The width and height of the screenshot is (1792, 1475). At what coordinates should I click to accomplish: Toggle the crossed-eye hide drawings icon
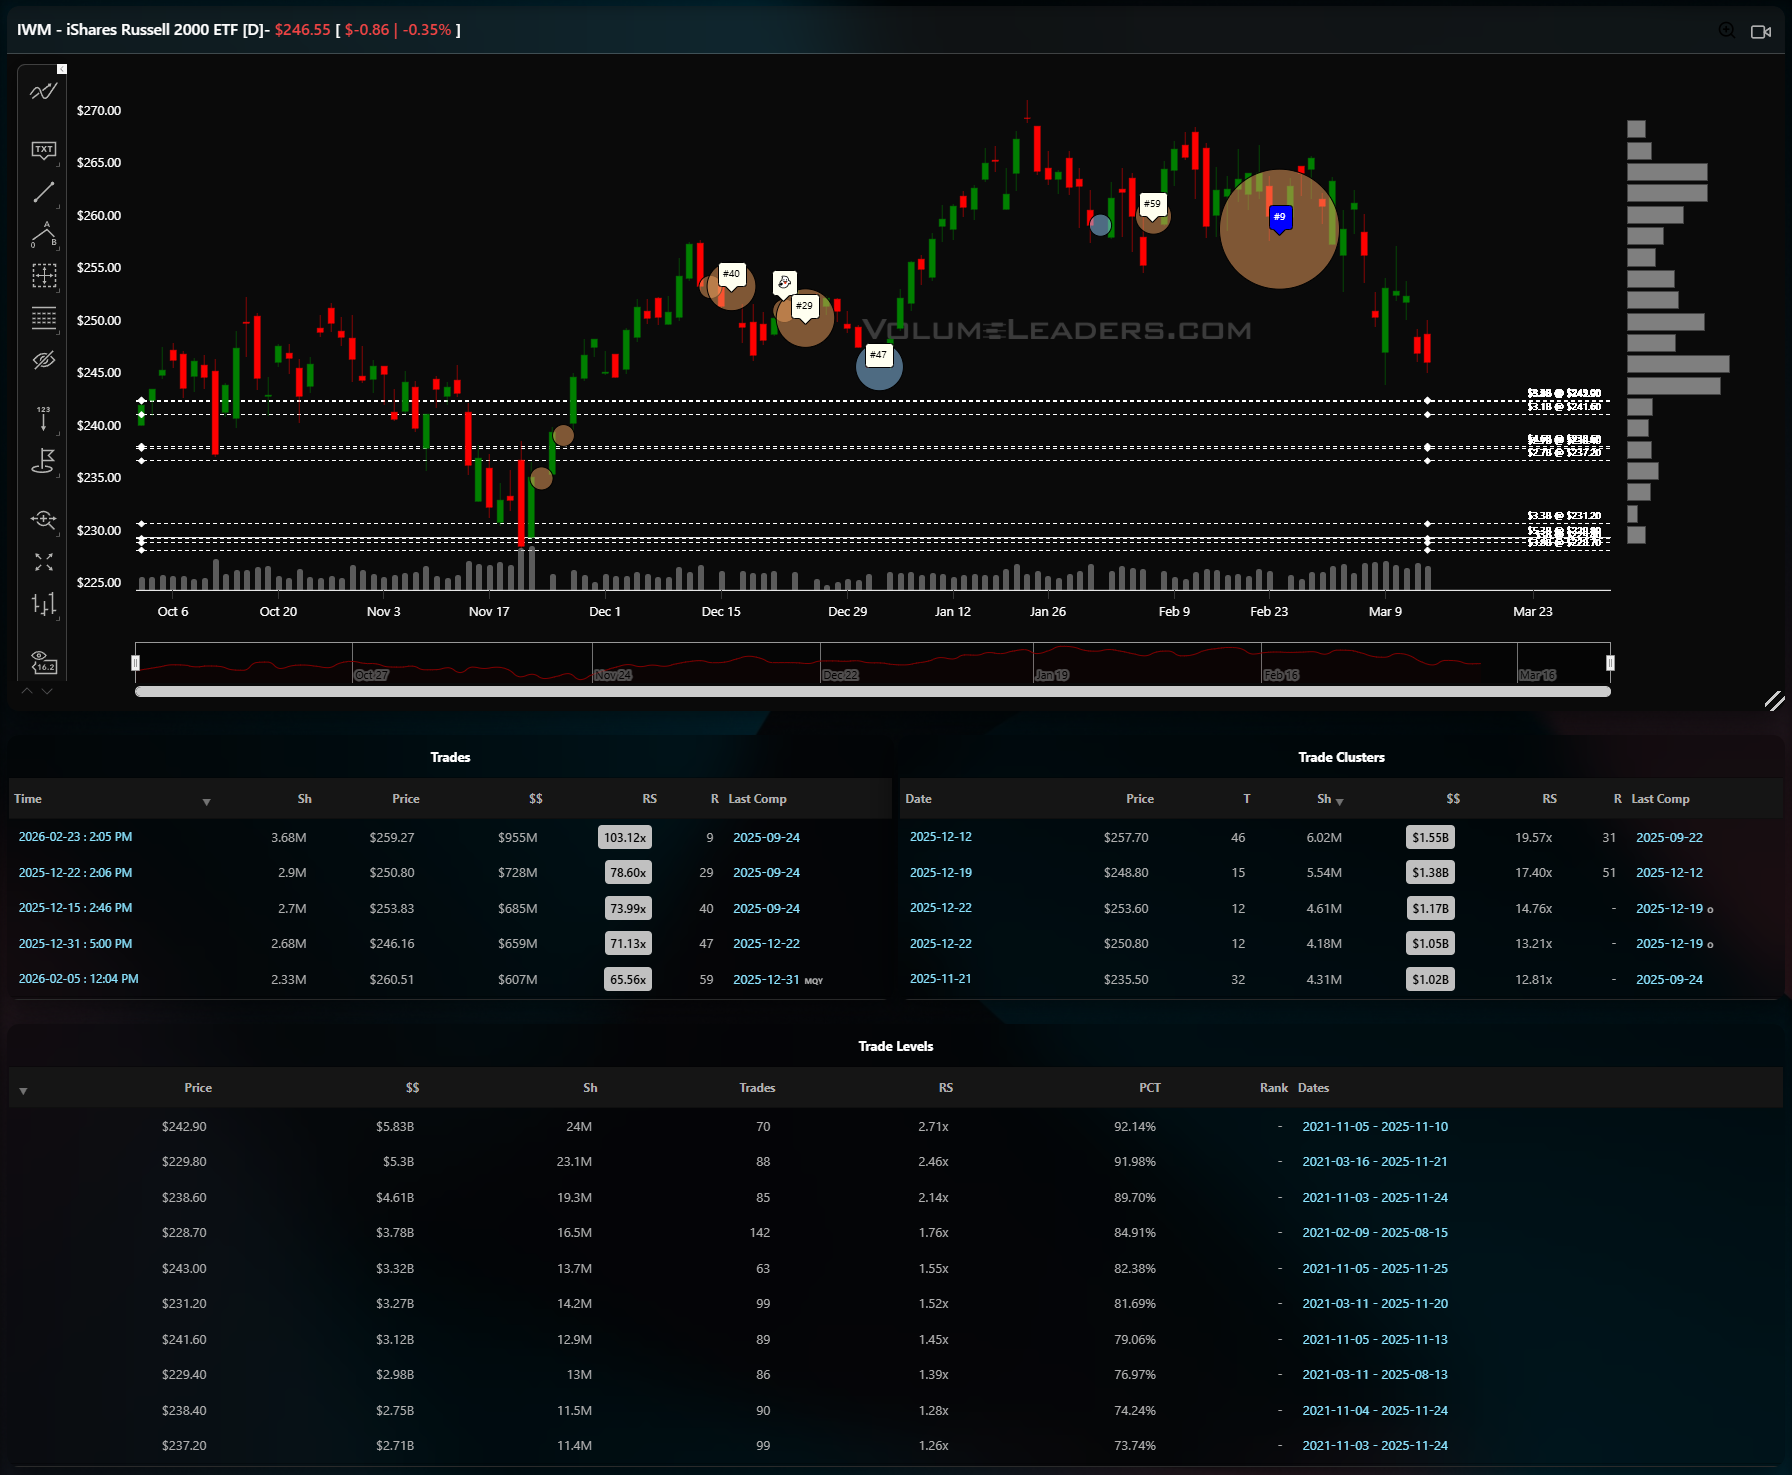click(x=43, y=360)
